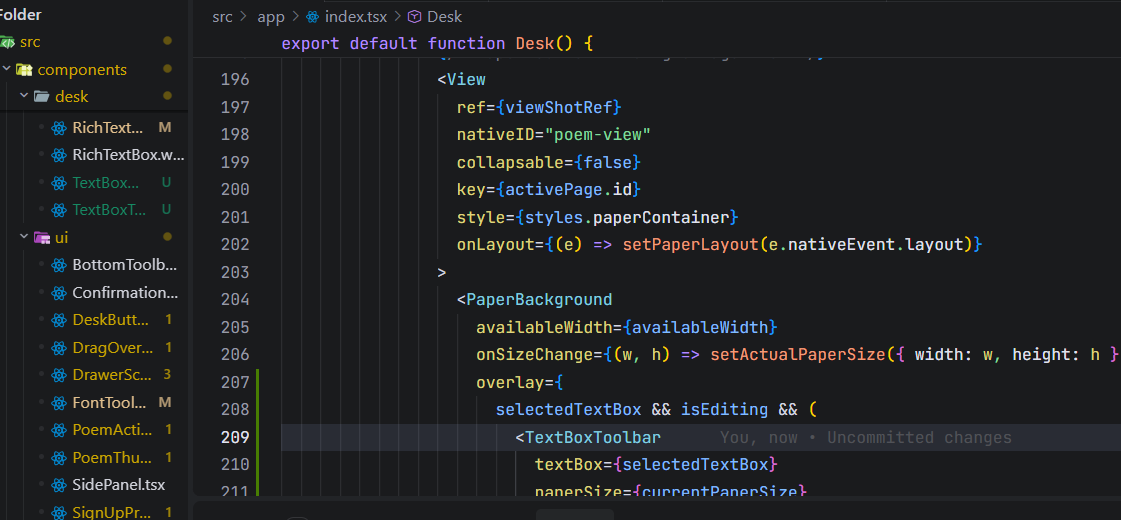This screenshot has width=1121, height=520.
Task: Click the components folder icon
Action: pyautogui.click(x=24, y=70)
